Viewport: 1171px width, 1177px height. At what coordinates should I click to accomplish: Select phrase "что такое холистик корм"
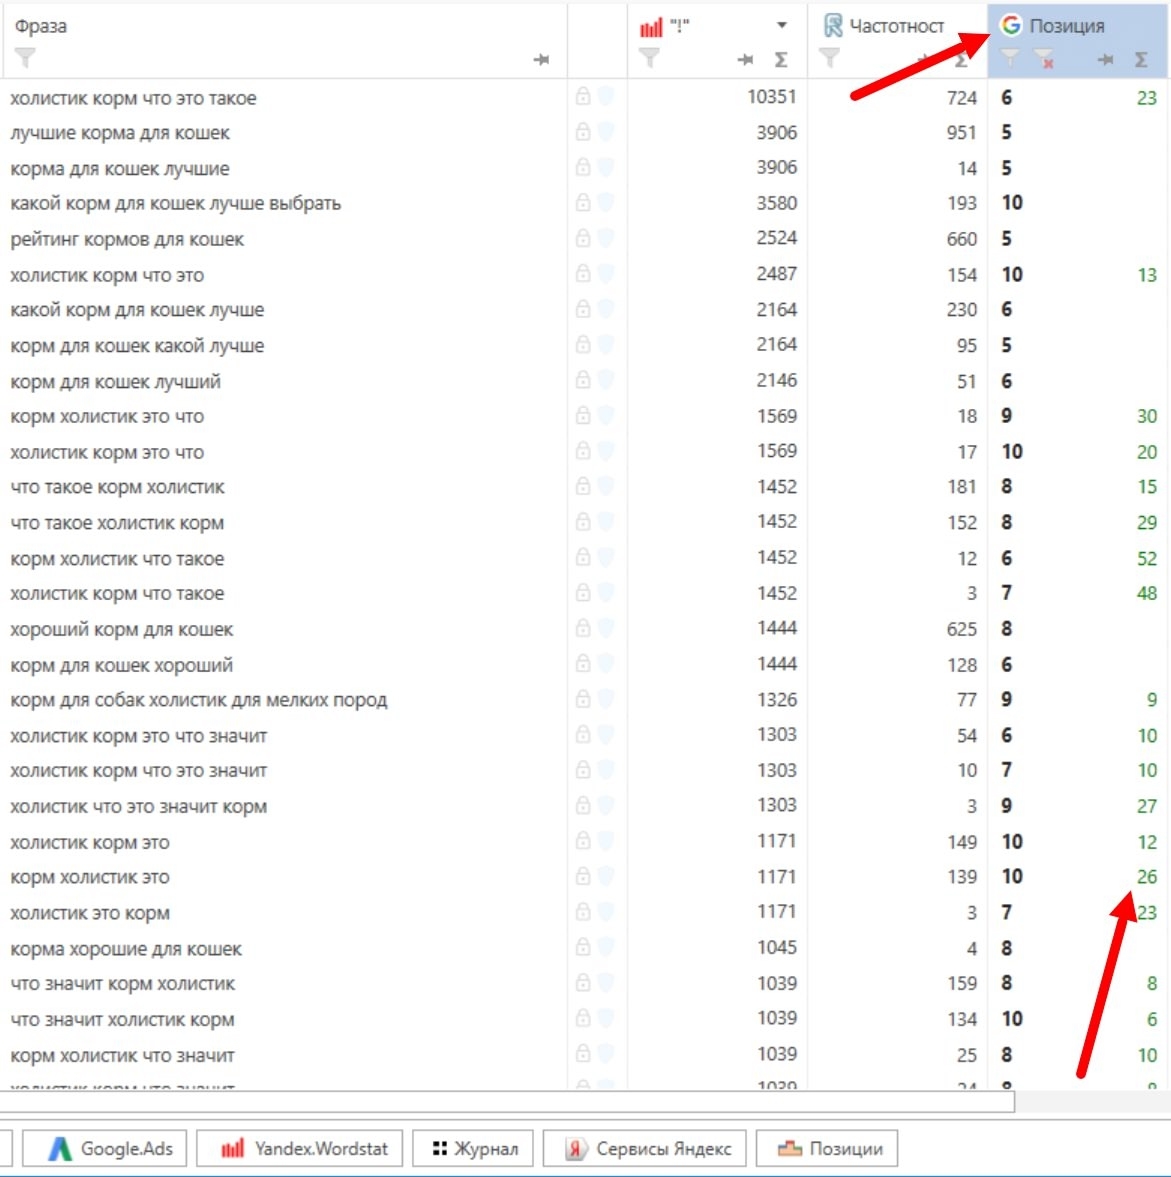coord(117,523)
